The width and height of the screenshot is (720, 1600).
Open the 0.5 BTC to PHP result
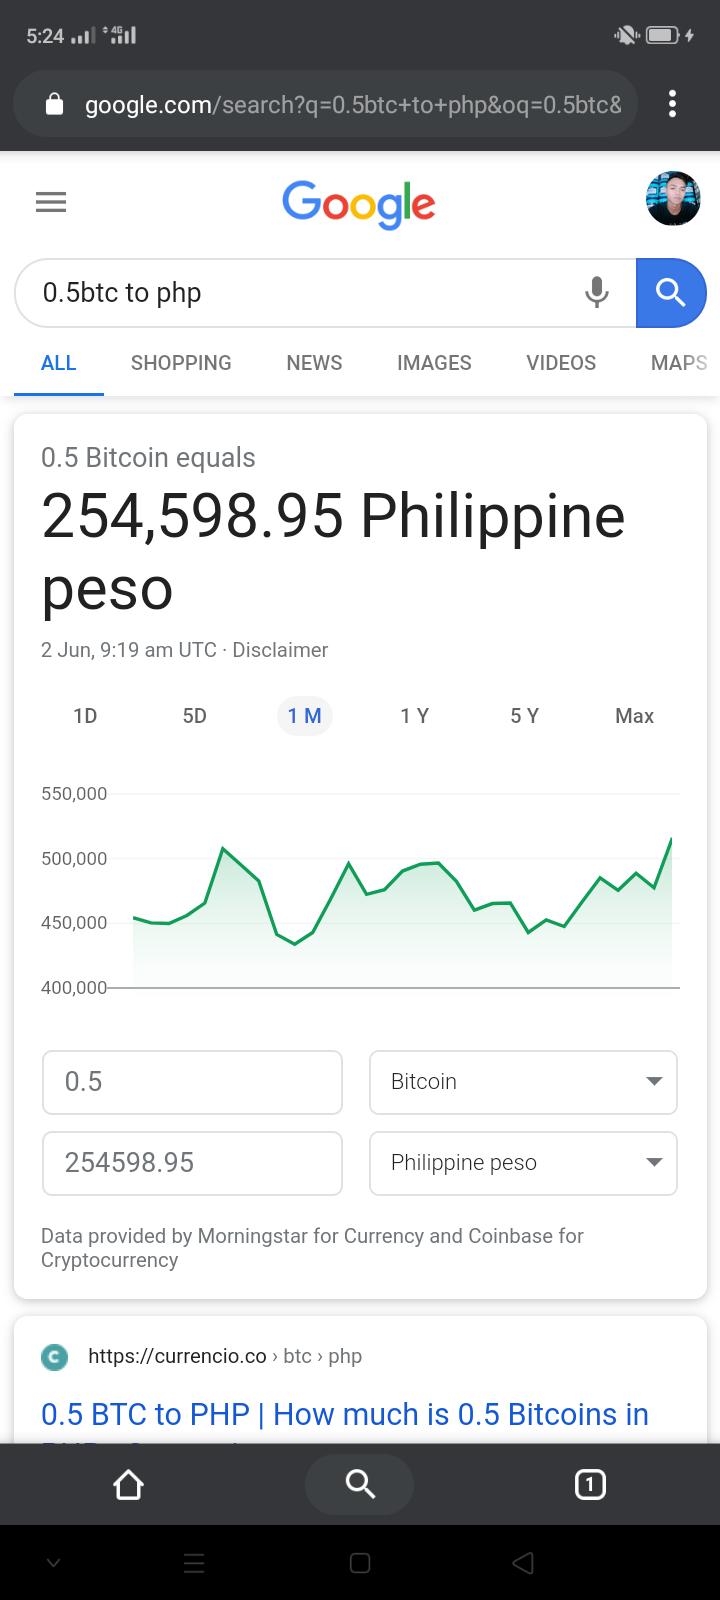(345, 1415)
